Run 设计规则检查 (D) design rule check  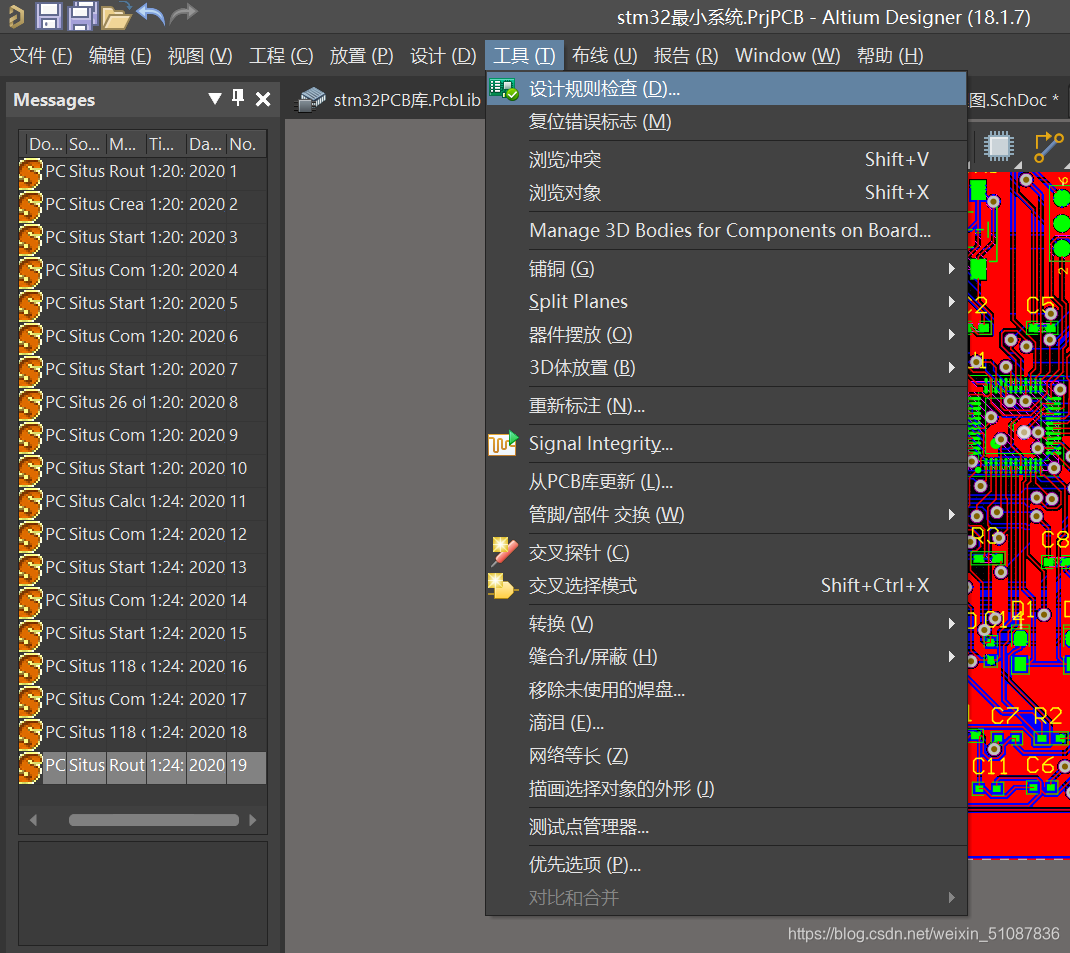[604, 89]
